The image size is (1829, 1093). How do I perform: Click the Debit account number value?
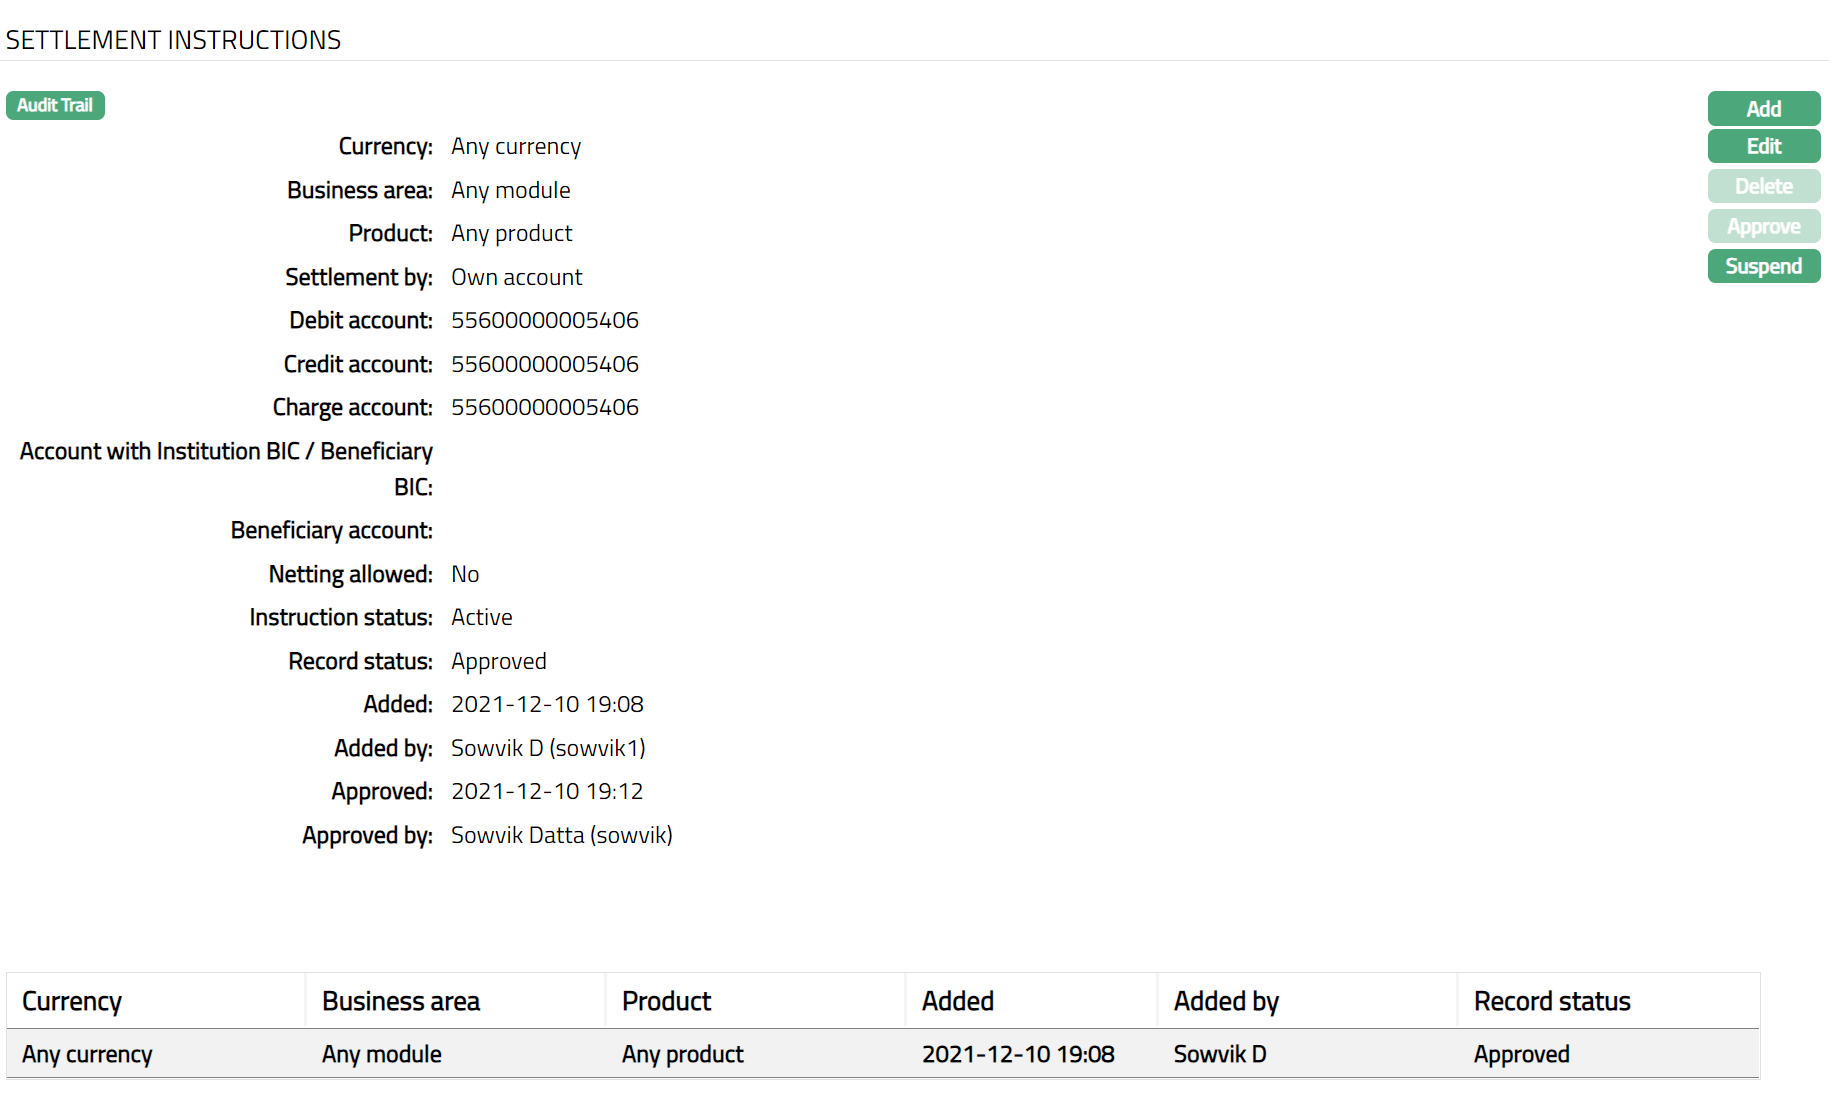544,320
